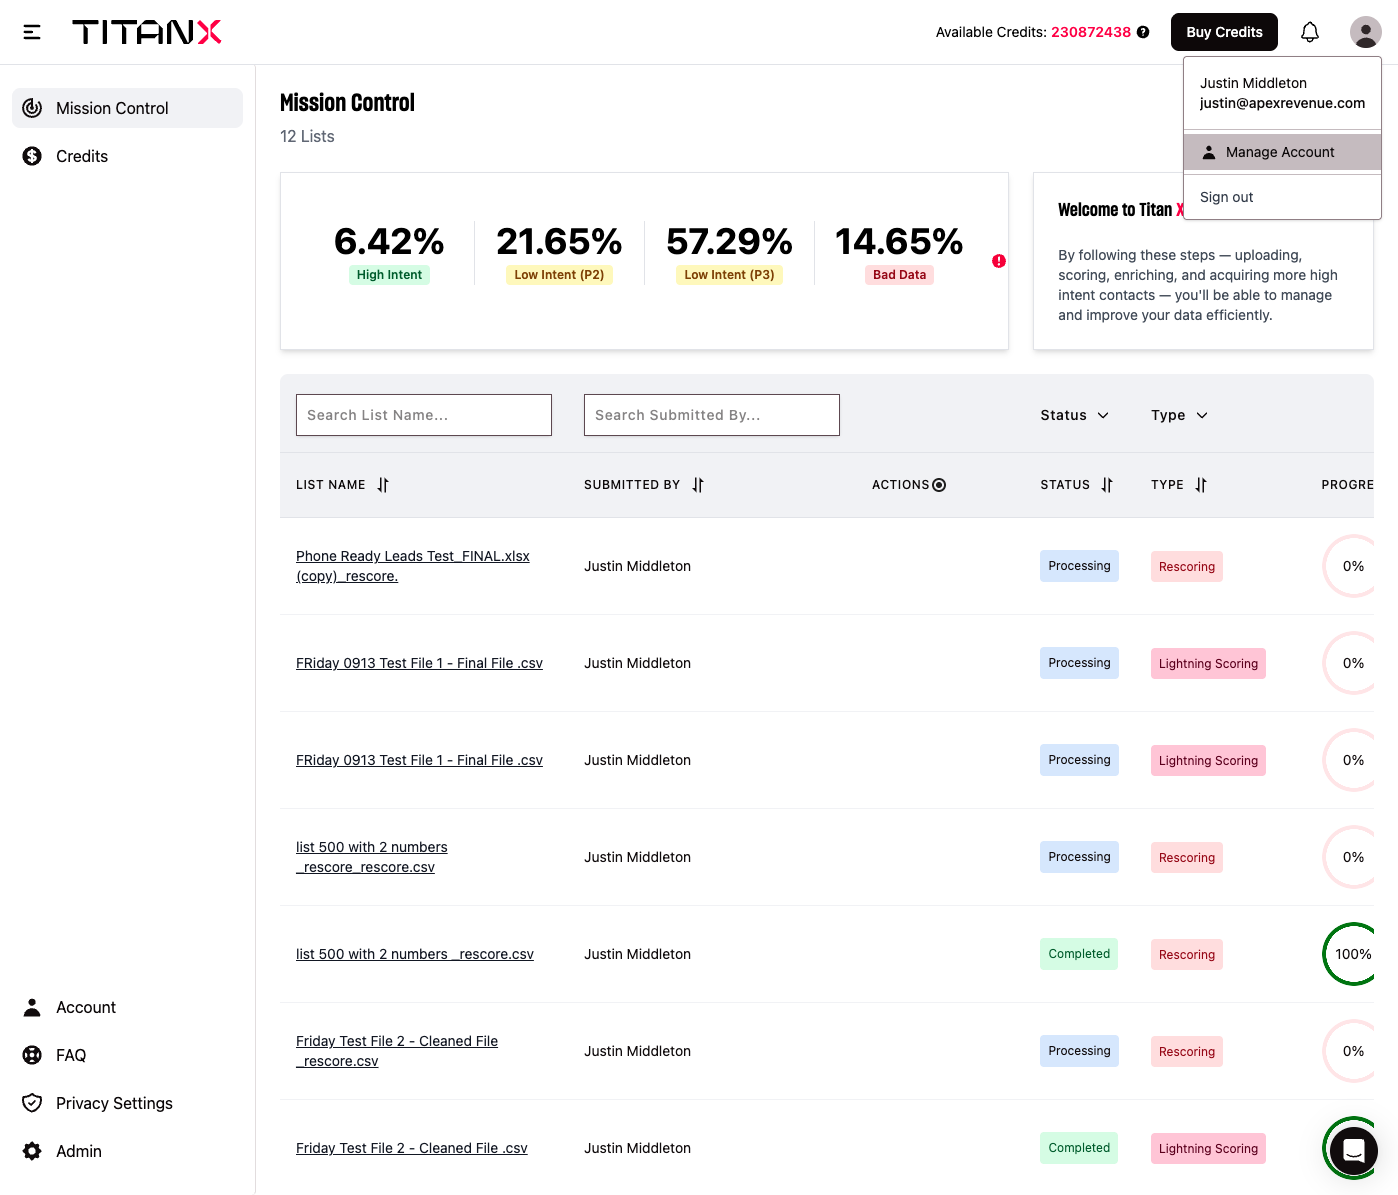Click the Low Intent (P3) badge
The width and height of the screenshot is (1398, 1195).
click(729, 275)
